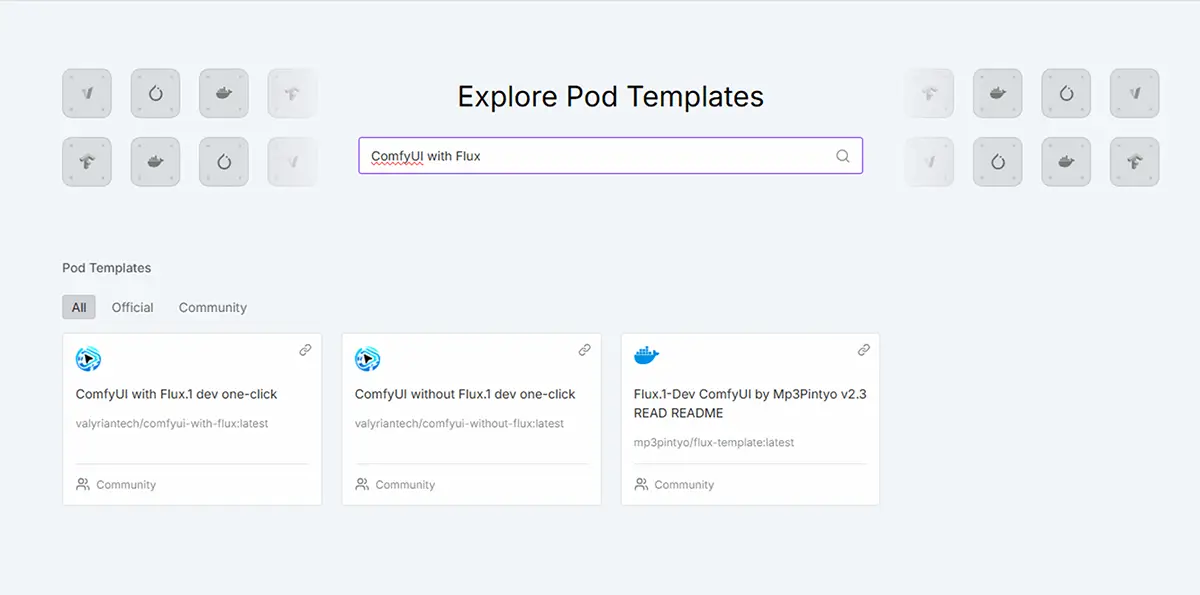The image size is (1200, 595).
Task: Copy link icon on Mp3Pintyo template card
Action: [x=863, y=350]
